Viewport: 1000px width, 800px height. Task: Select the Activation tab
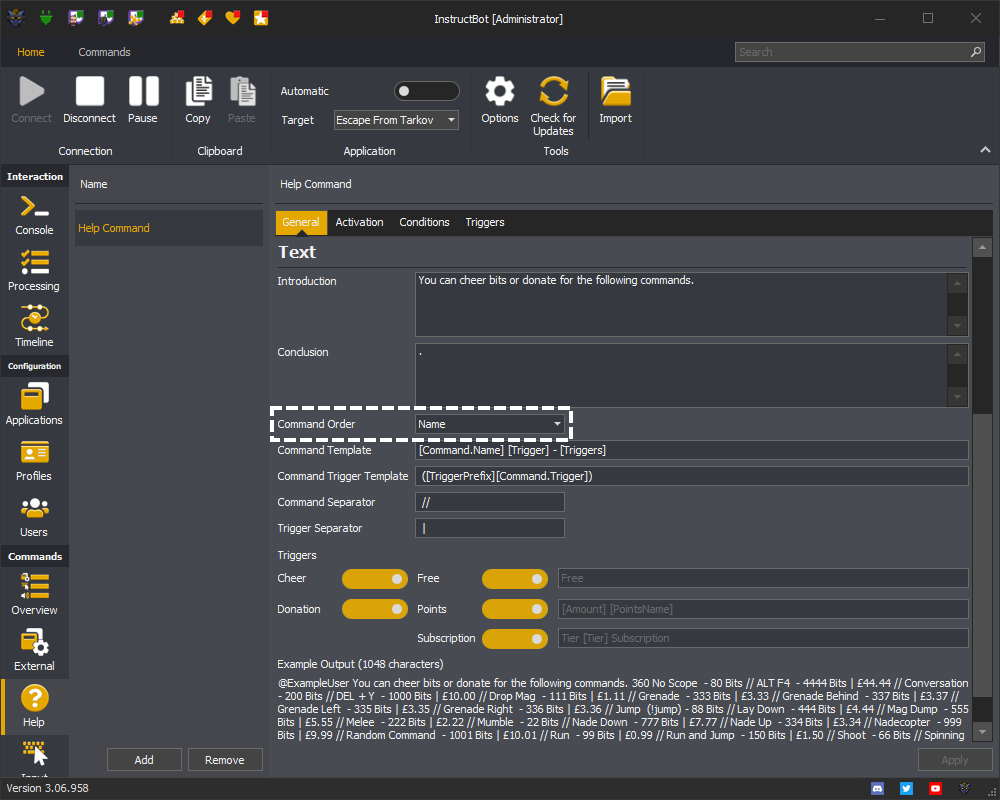360,222
